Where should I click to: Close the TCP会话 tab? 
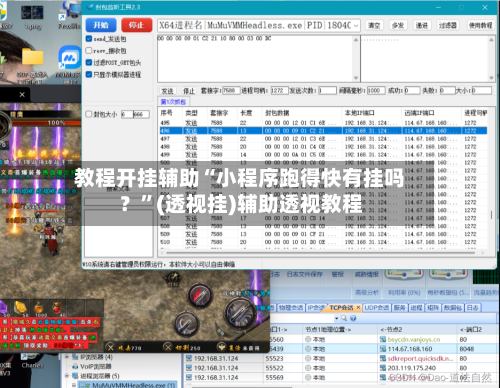(x=358, y=307)
